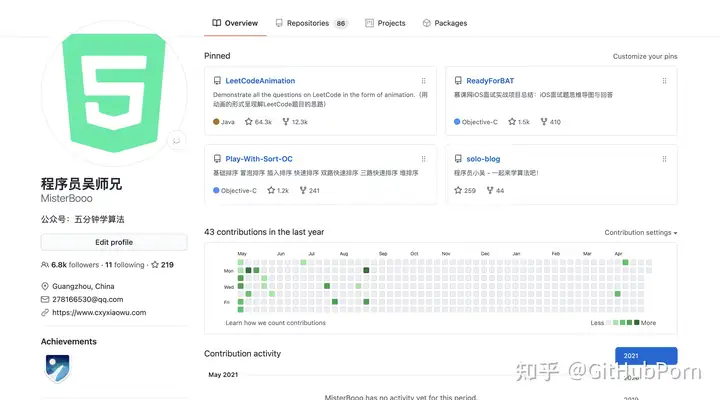
Task: Go to the Packages tab
Action: [x=445, y=23]
